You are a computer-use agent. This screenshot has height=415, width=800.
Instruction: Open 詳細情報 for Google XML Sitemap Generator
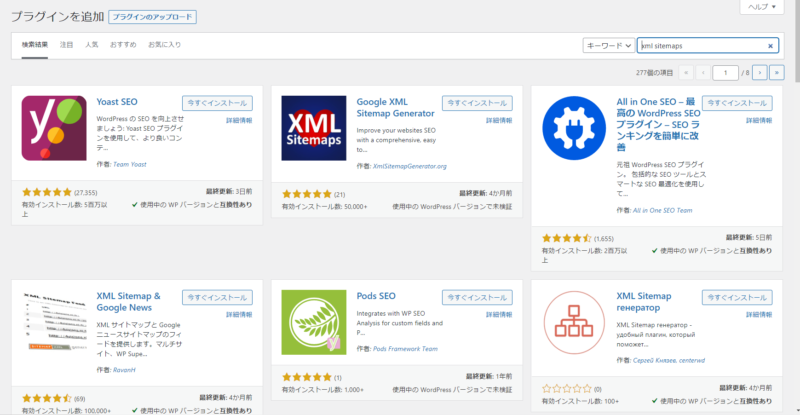tap(499, 120)
